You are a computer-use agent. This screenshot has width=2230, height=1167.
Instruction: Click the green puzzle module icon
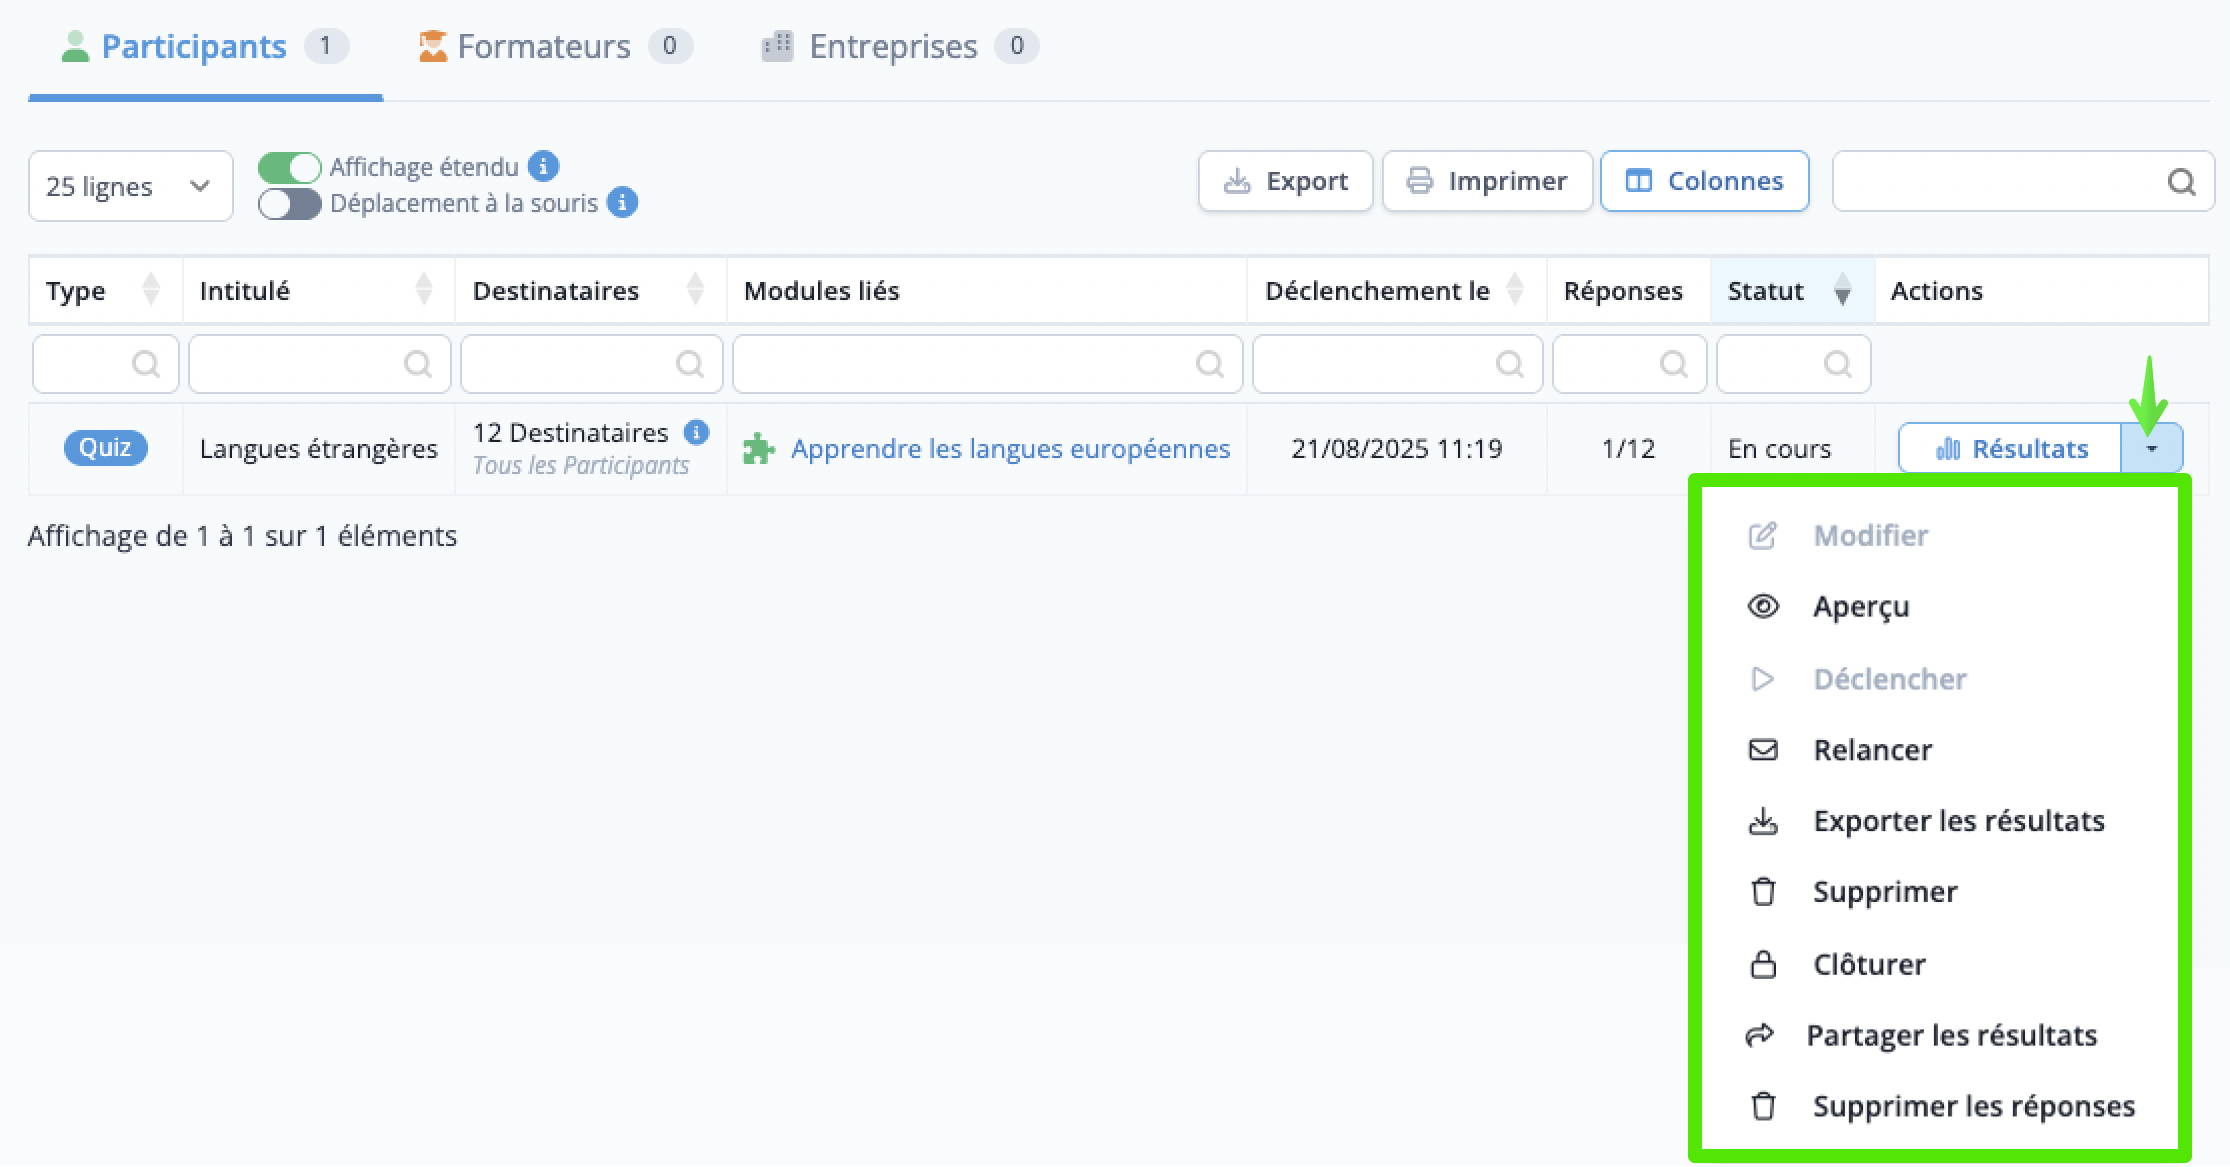point(759,449)
